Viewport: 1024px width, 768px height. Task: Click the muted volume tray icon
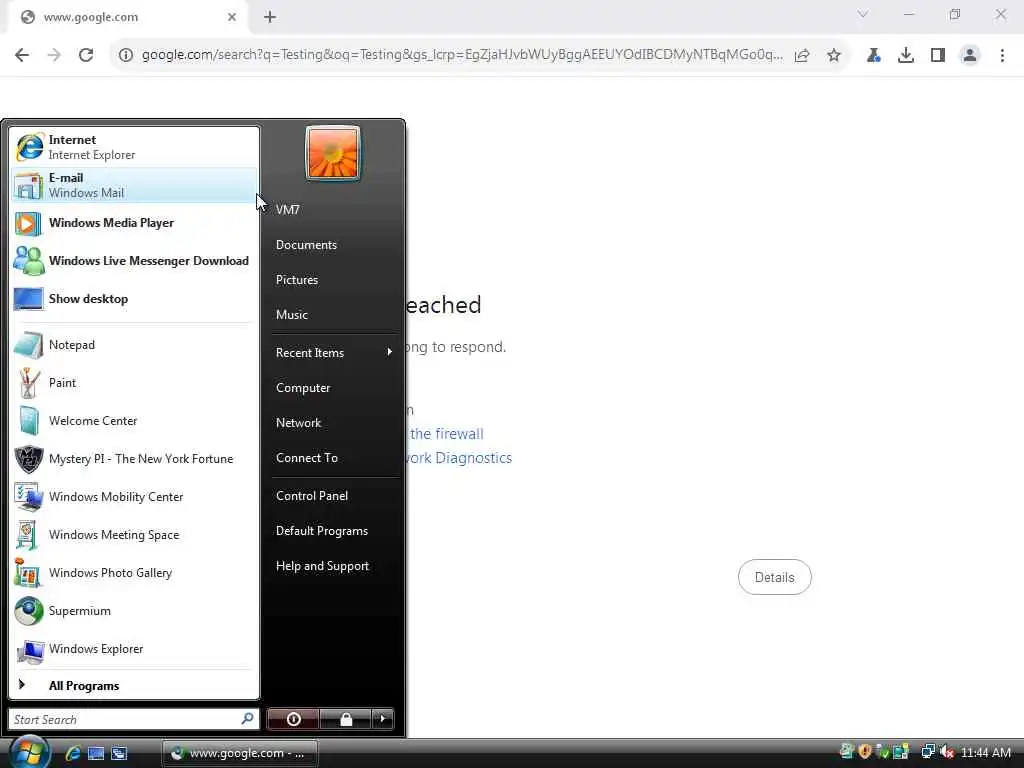(x=946, y=752)
